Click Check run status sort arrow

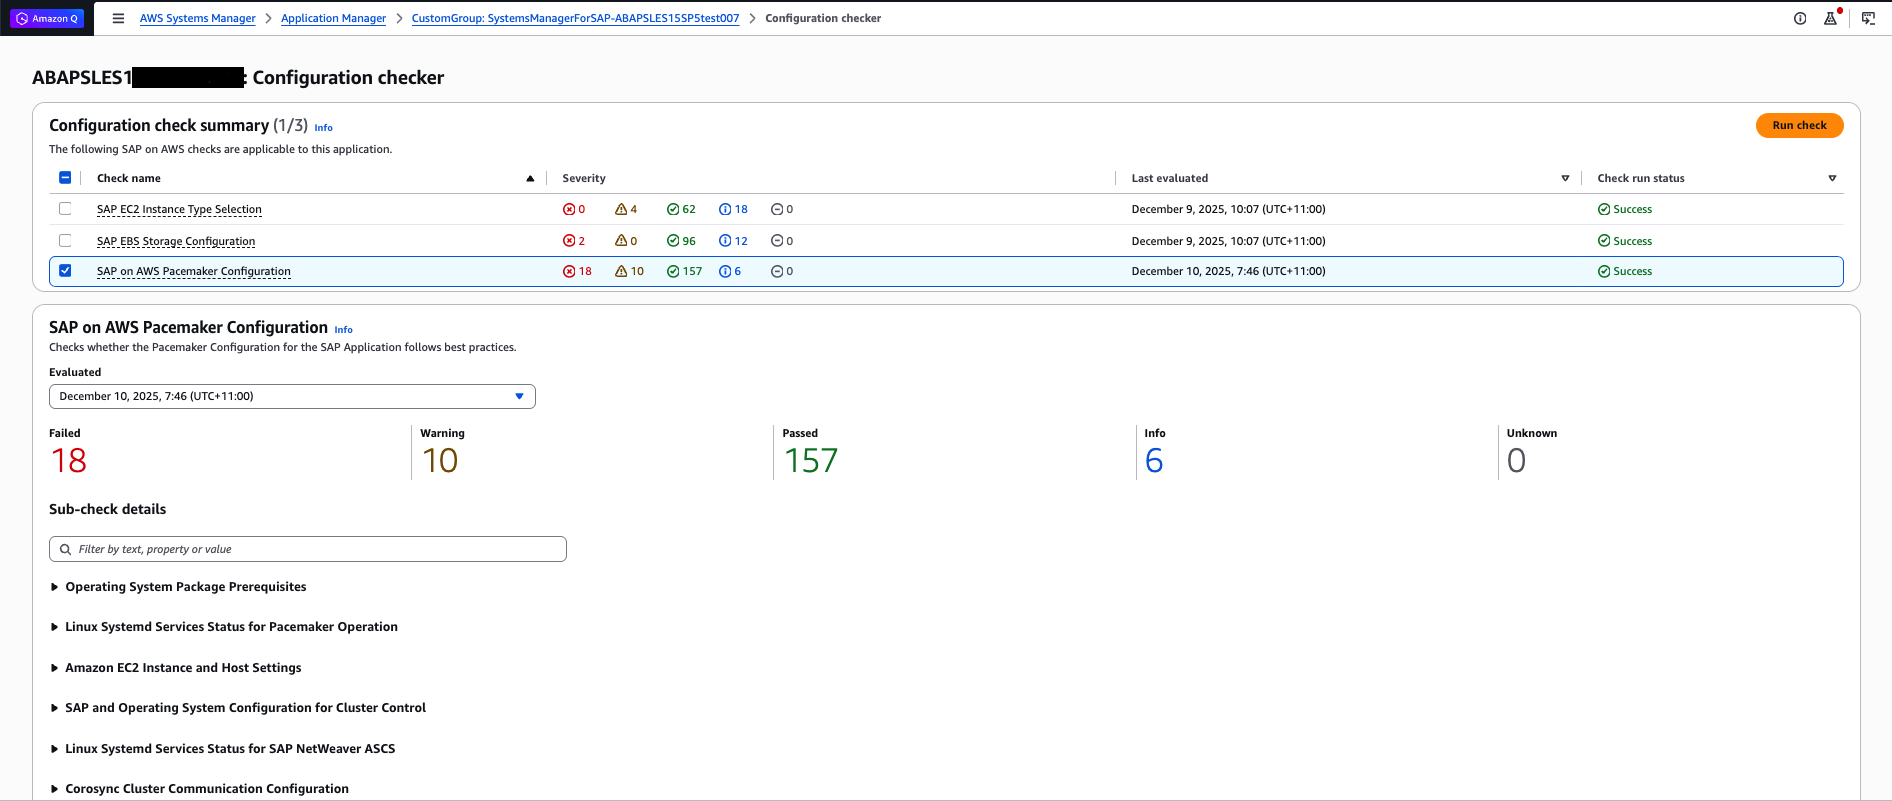[1832, 179]
